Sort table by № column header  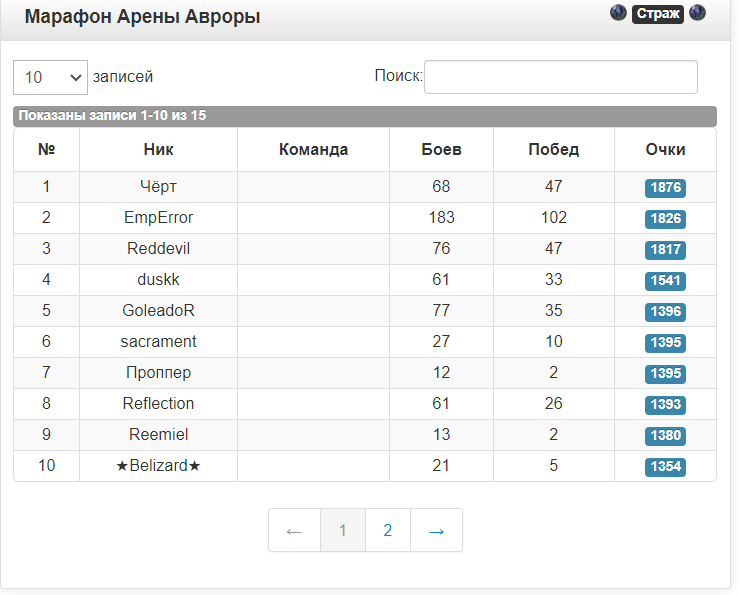pos(46,150)
